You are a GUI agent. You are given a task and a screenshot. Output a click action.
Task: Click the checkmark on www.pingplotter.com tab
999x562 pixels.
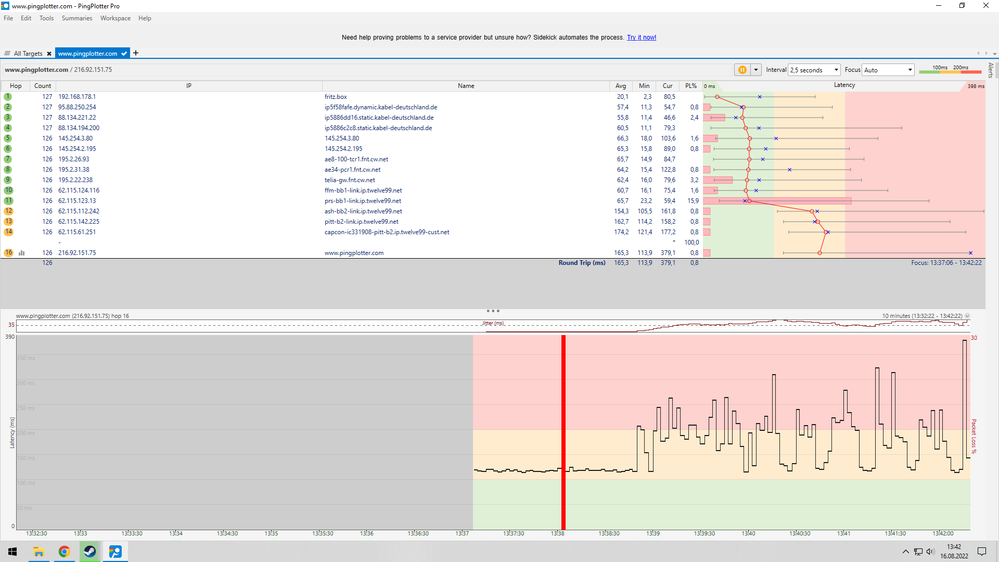coord(124,54)
